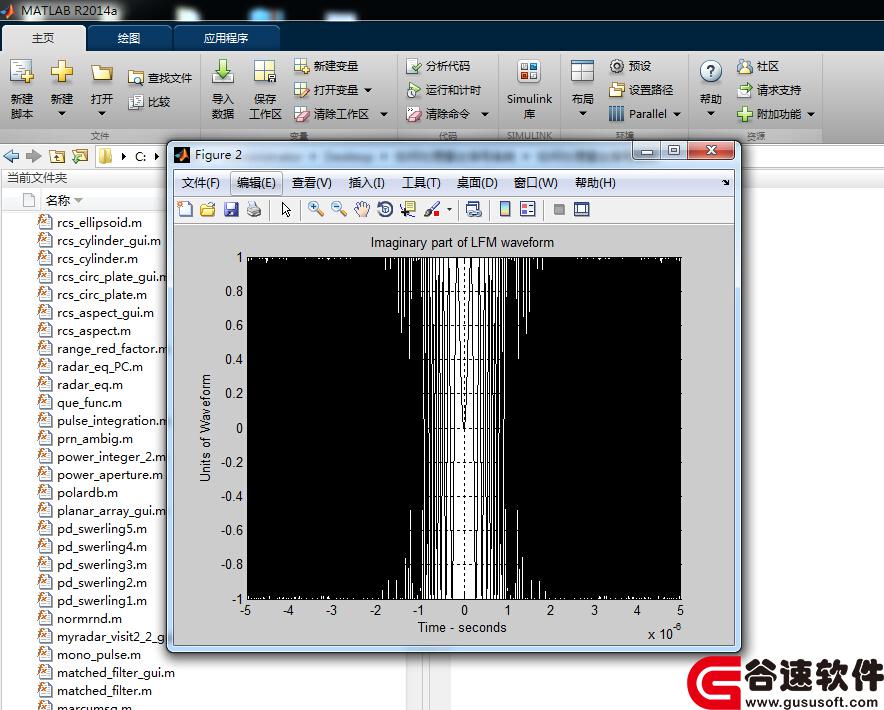Switch to the 应用程序 (Apps) ribbon tab
Image resolution: width=884 pixels, height=710 pixels.
click(x=226, y=38)
